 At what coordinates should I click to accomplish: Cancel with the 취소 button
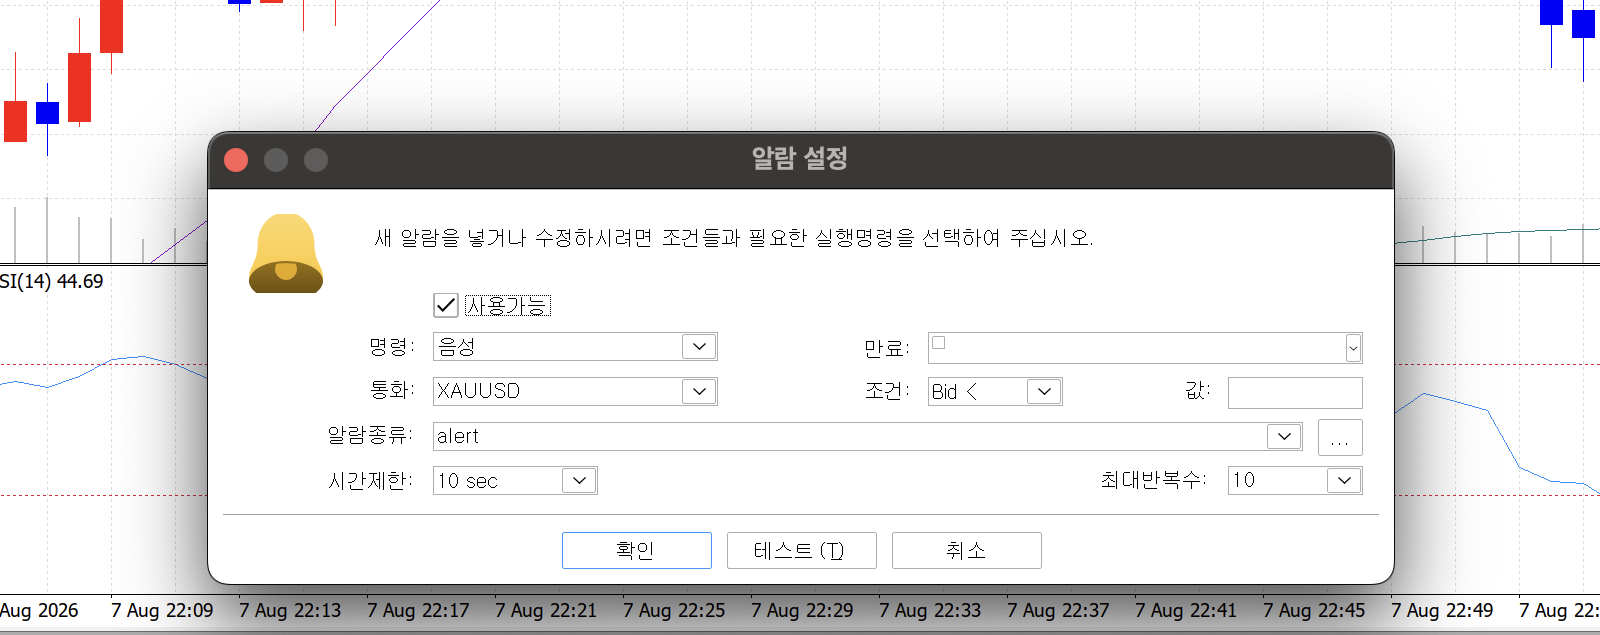[967, 550]
